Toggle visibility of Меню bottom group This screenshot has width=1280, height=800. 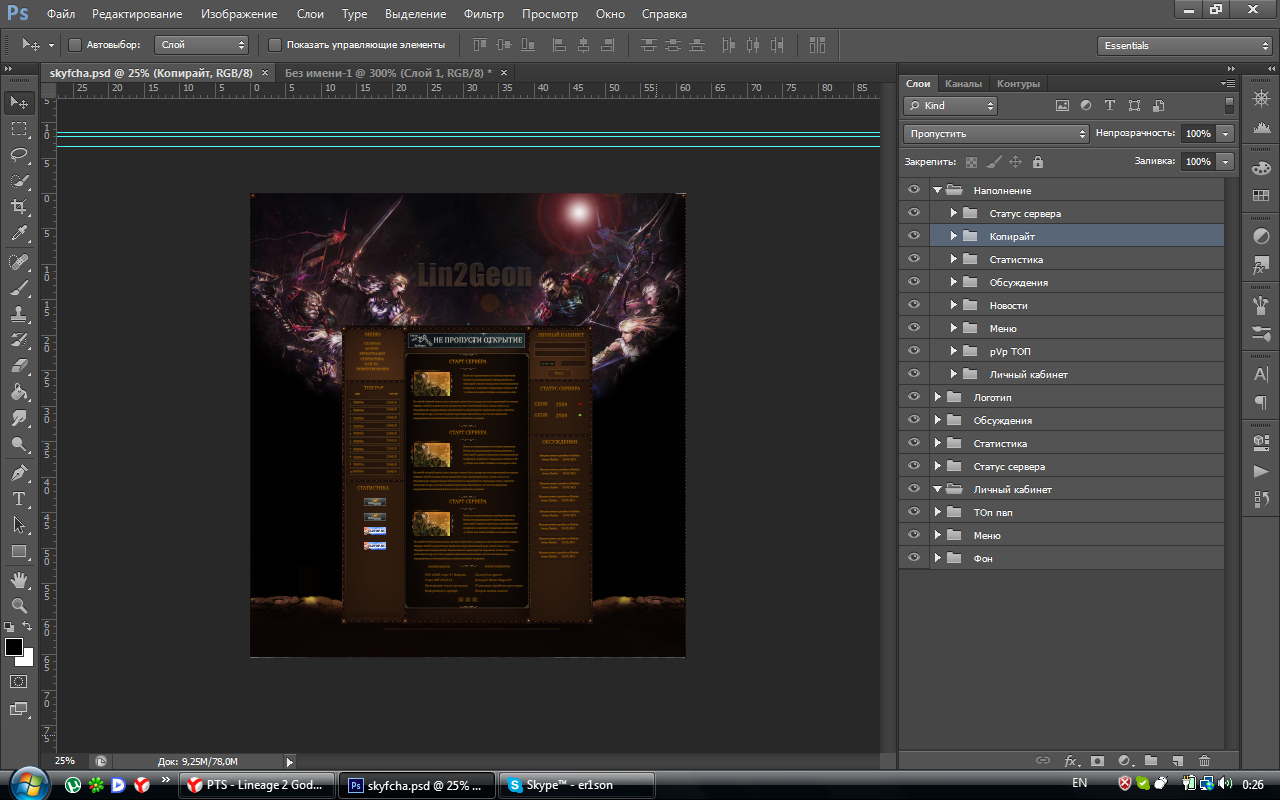(x=913, y=535)
